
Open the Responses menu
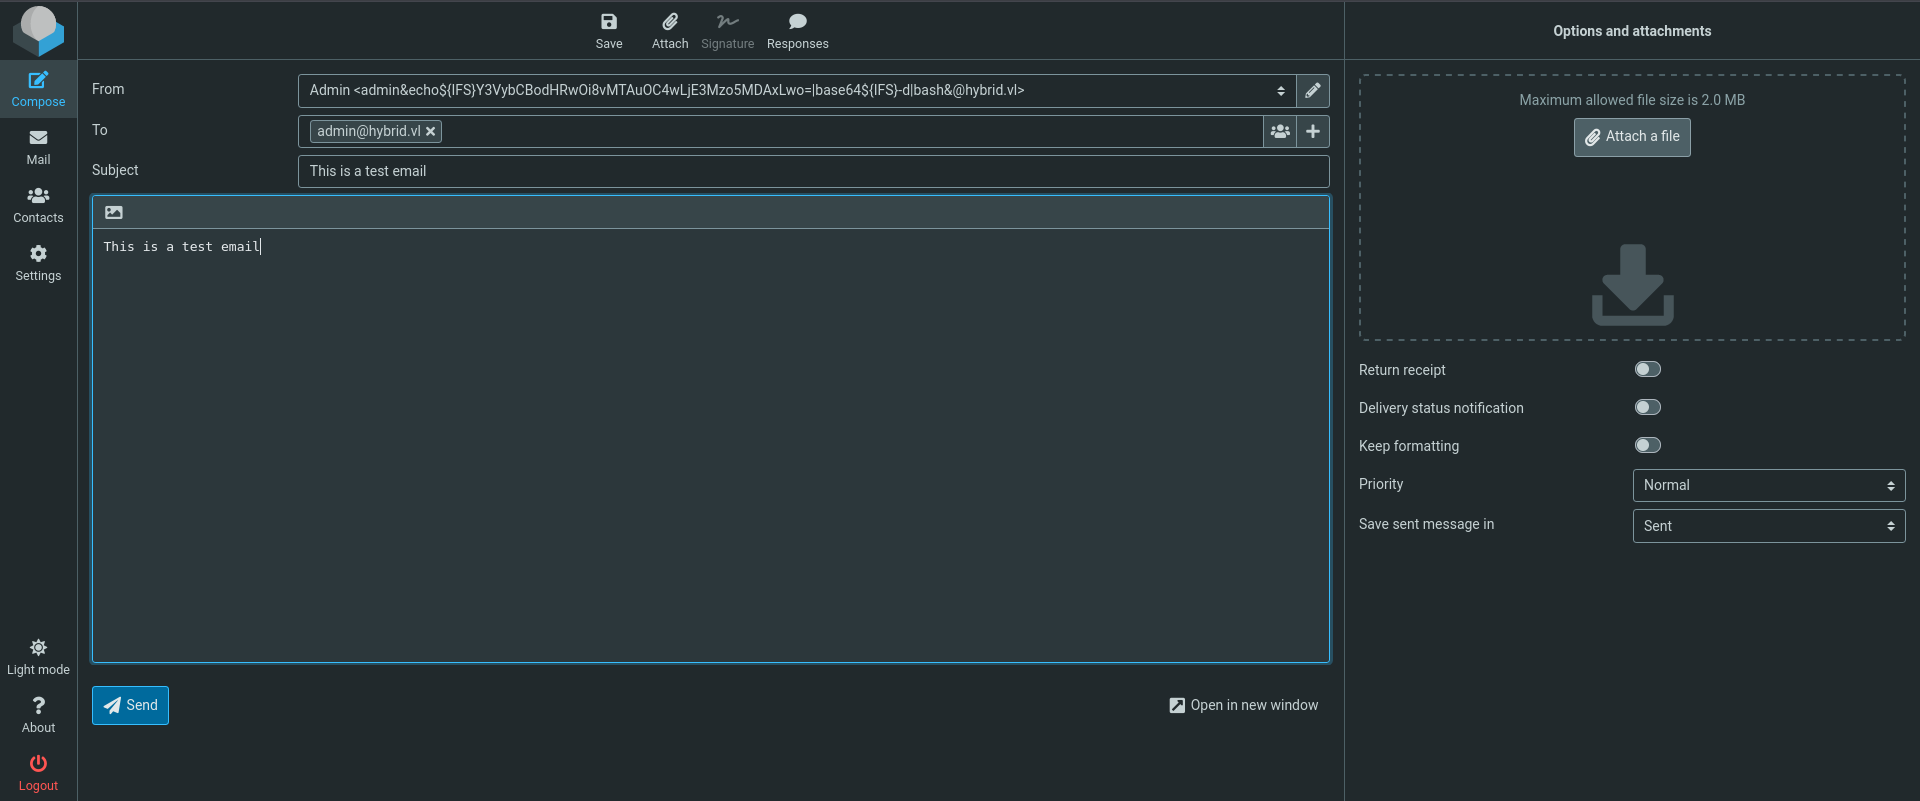pos(797,31)
